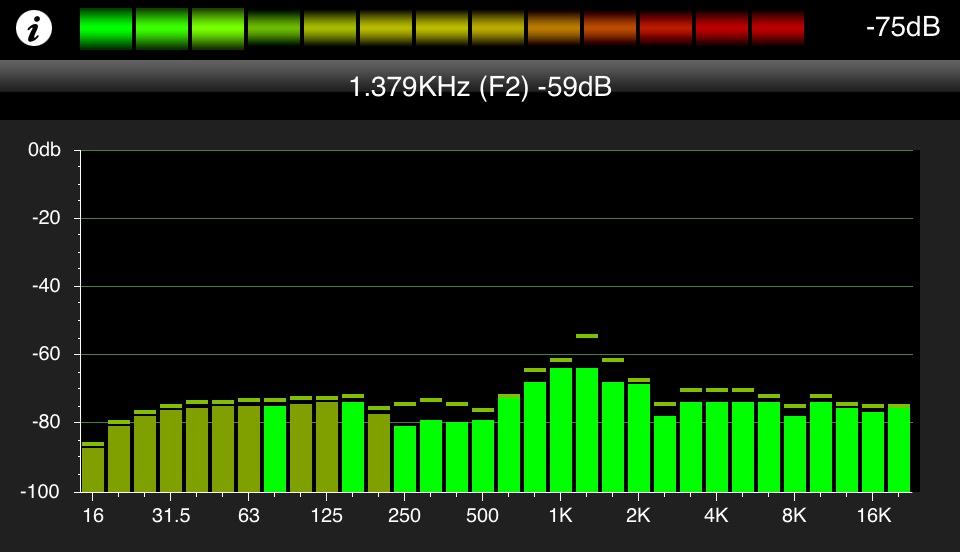Select the 63 frequency label
This screenshot has height=552, width=960.
pos(249,515)
